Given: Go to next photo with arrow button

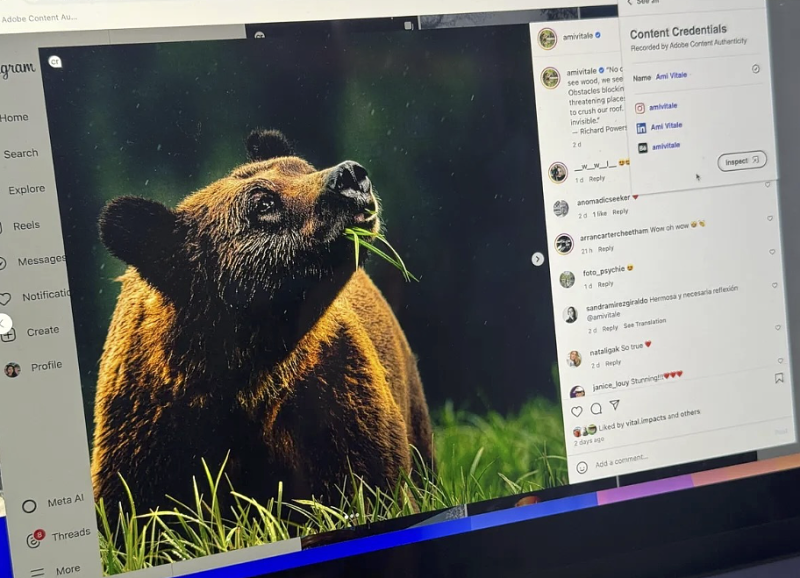Looking at the screenshot, I should click(x=537, y=259).
